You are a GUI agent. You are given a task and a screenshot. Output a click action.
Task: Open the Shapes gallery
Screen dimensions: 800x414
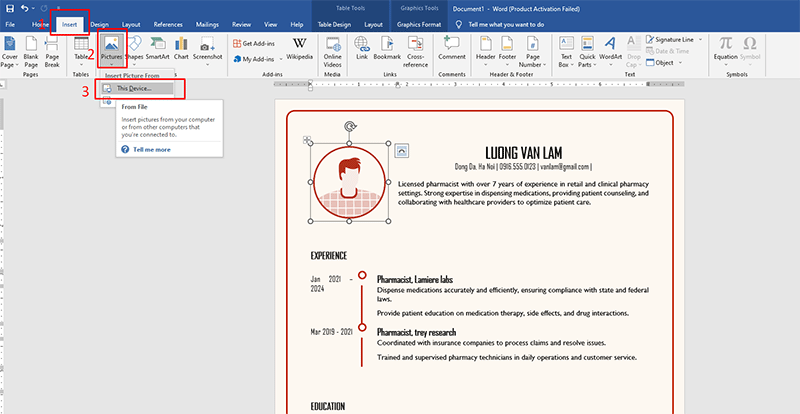point(134,53)
